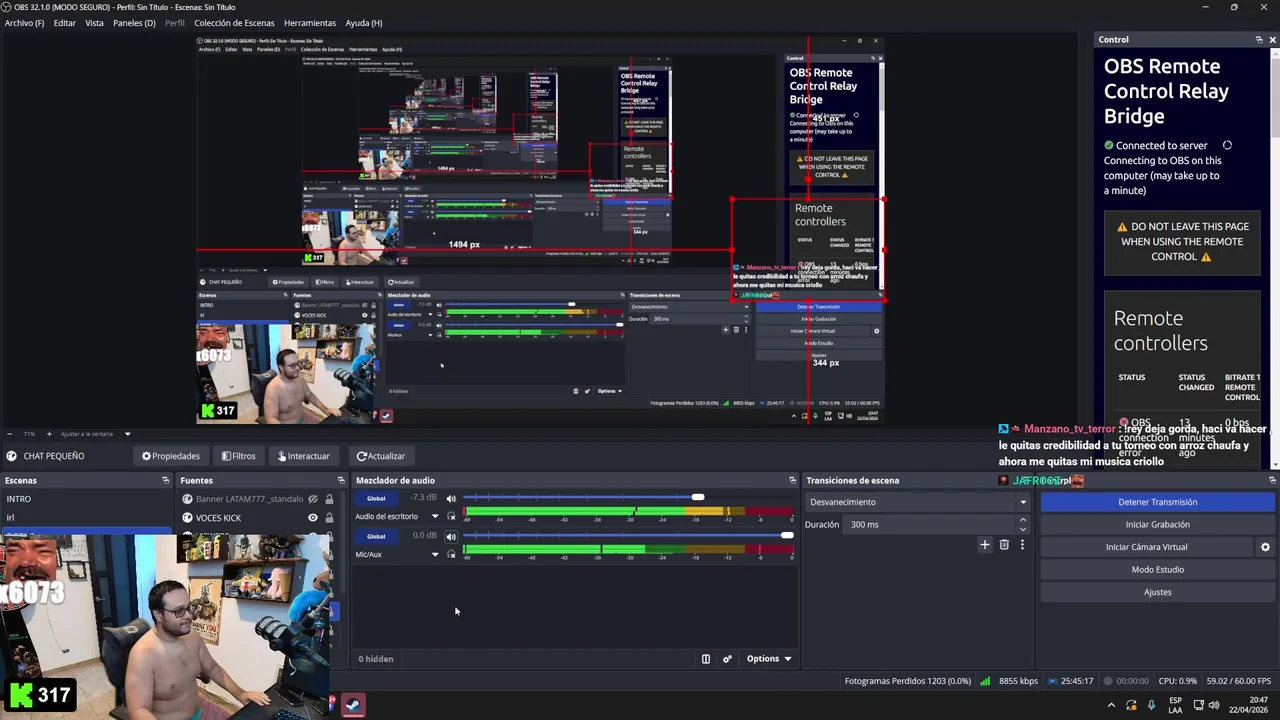
Task: Close the Control dock panel
Action: [x=1272, y=39]
